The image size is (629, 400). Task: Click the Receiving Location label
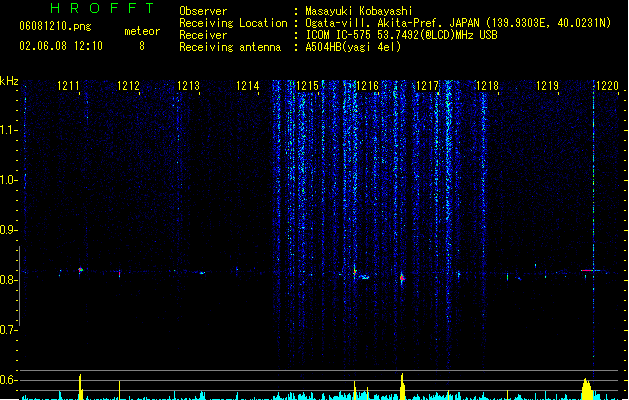tap(233, 23)
